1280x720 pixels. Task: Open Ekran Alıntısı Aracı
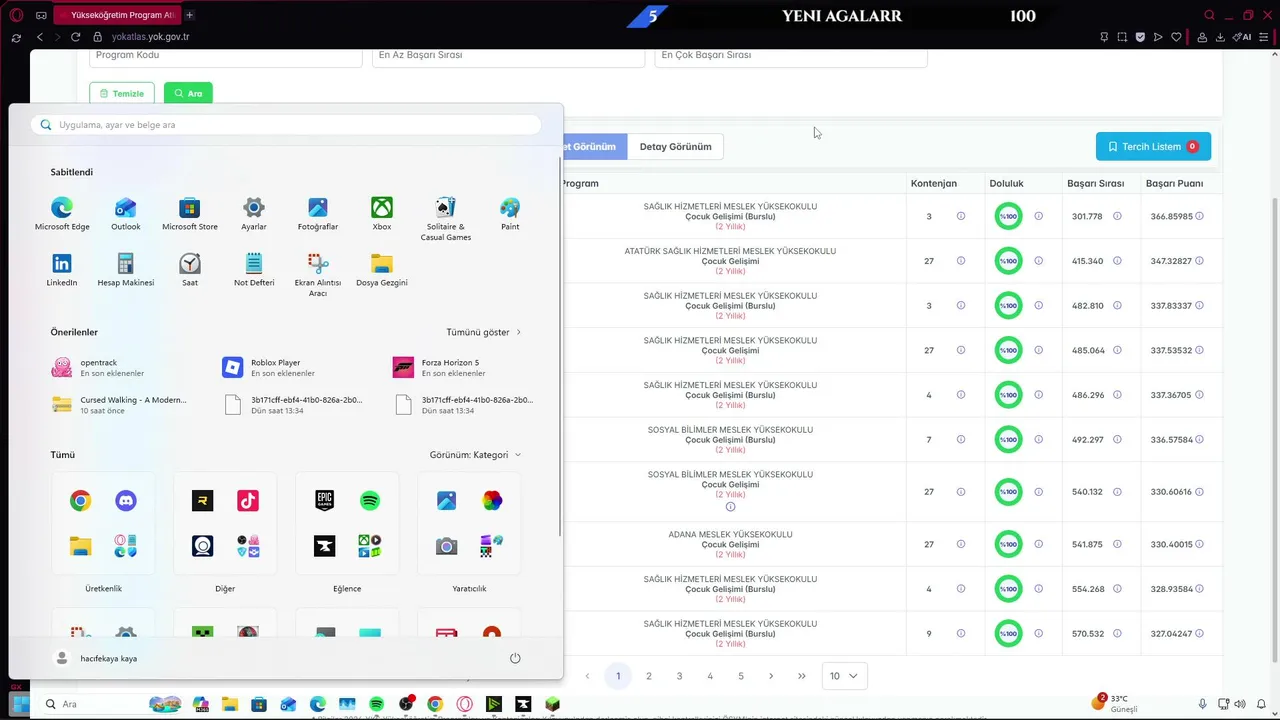point(318,275)
